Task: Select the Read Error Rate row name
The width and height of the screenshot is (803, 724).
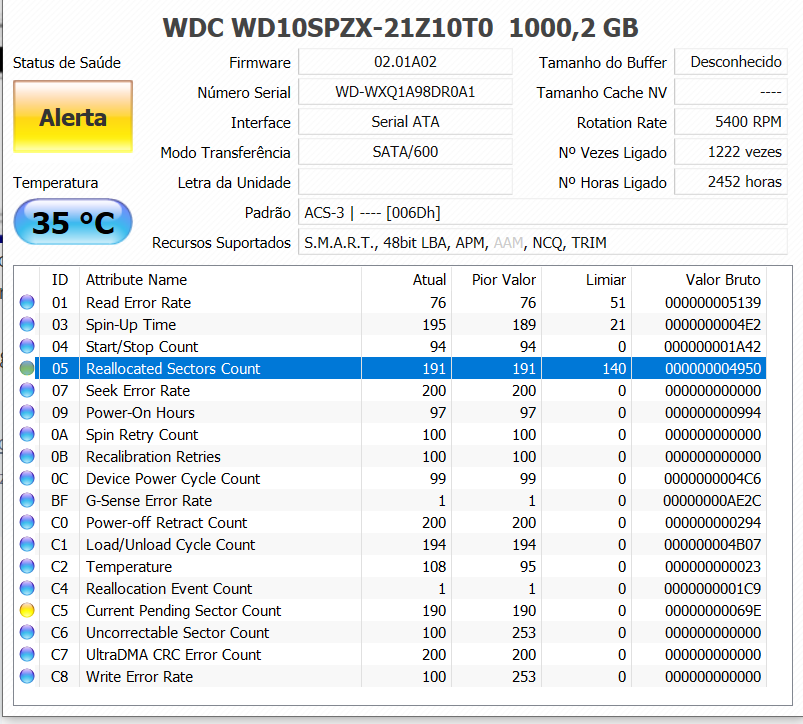Action: click(x=138, y=303)
